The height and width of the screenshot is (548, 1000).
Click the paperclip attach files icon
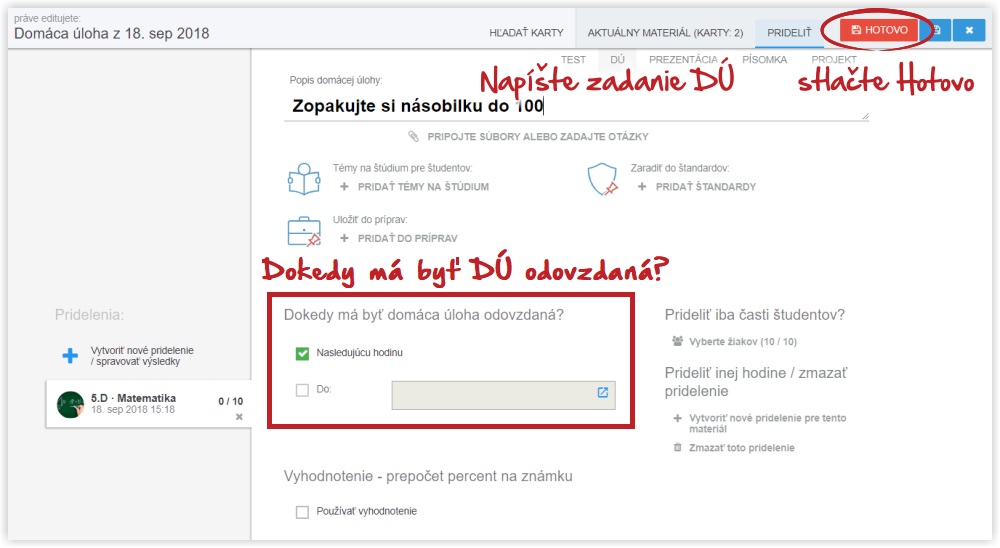tap(413, 137)
